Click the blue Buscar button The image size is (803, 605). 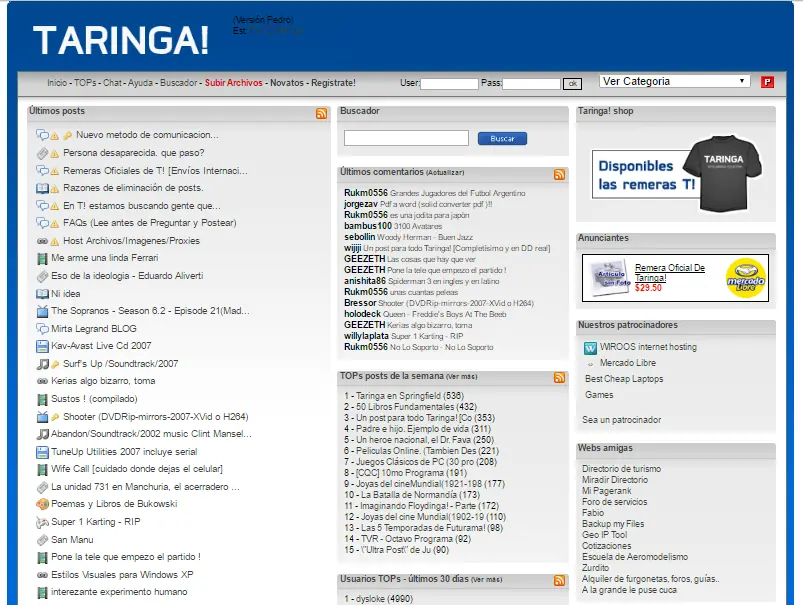(x=502, y=138)
